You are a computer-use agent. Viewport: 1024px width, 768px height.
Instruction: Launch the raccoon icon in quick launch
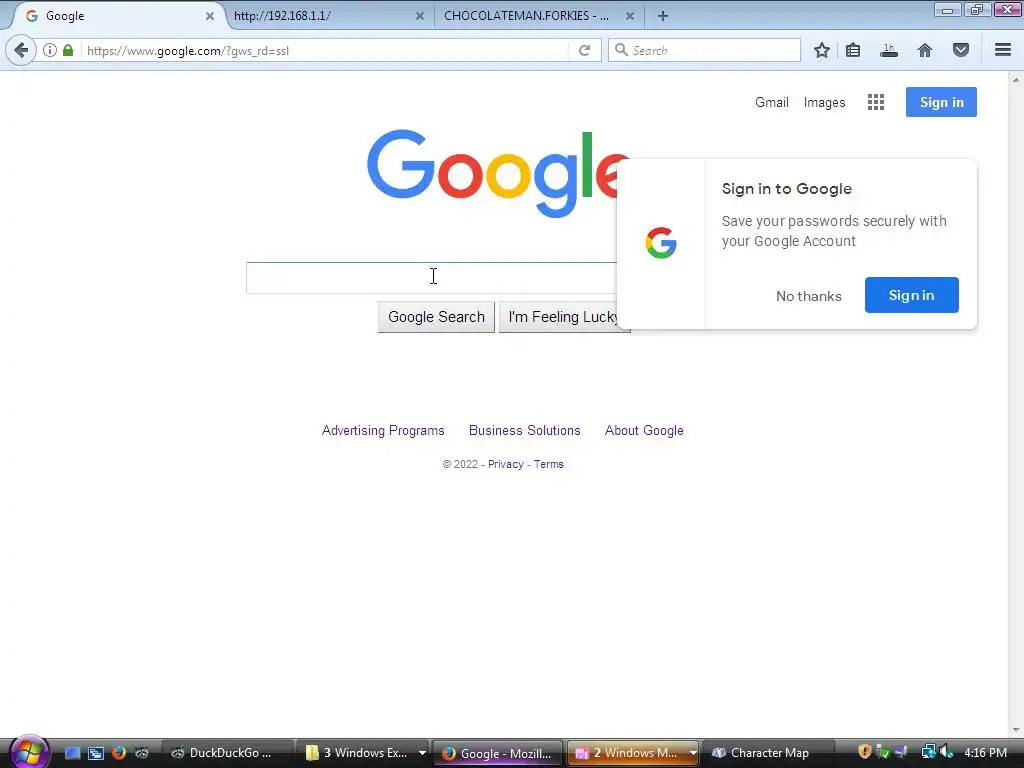[x=142, y=752]
